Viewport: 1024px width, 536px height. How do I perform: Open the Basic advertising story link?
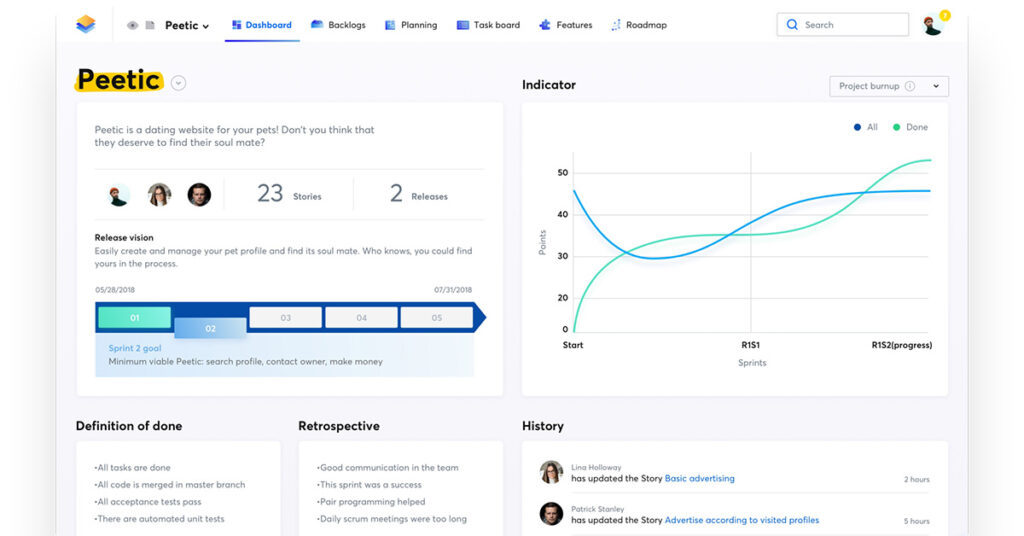pyautogui.click(x=699, y=478)
